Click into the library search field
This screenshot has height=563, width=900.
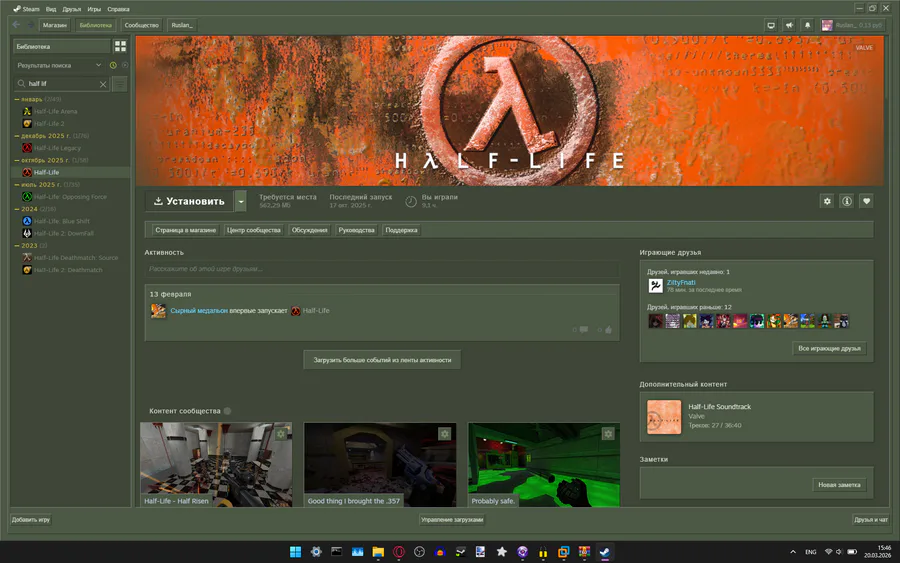click(61, 84)
